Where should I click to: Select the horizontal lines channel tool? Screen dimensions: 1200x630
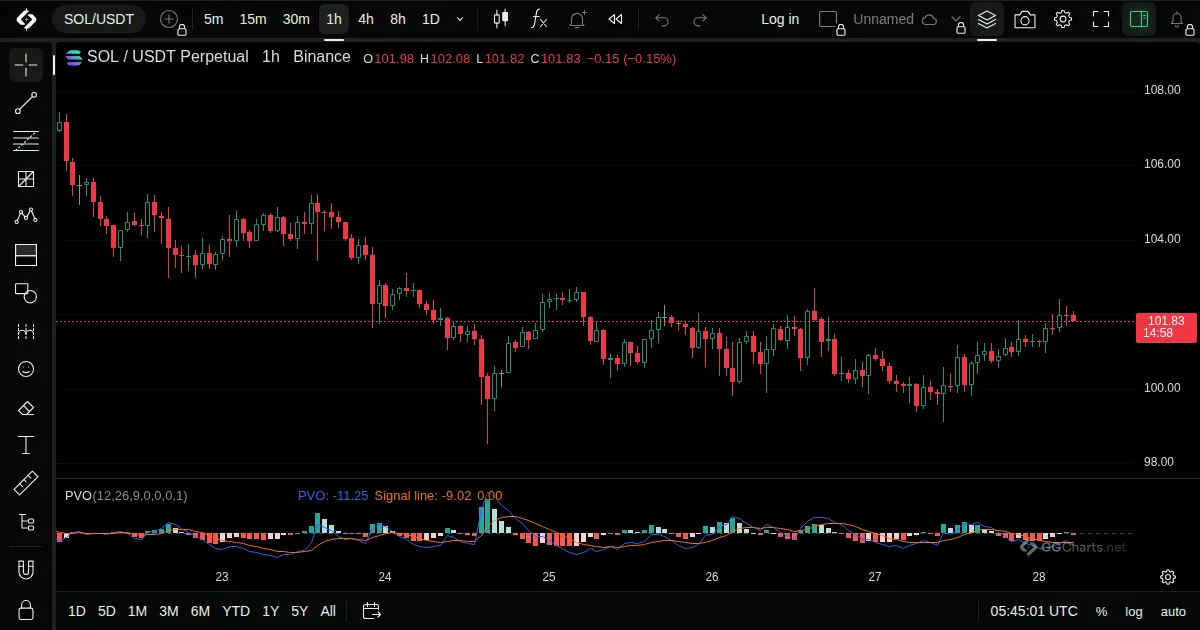click(x=26, y=141)
